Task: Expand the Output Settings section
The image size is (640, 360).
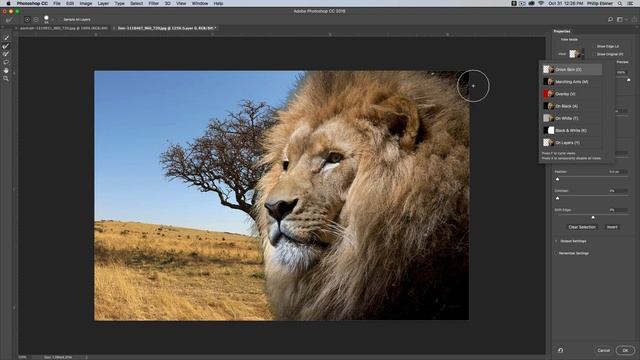Action: pyautogui.click(x=556, y=241)
